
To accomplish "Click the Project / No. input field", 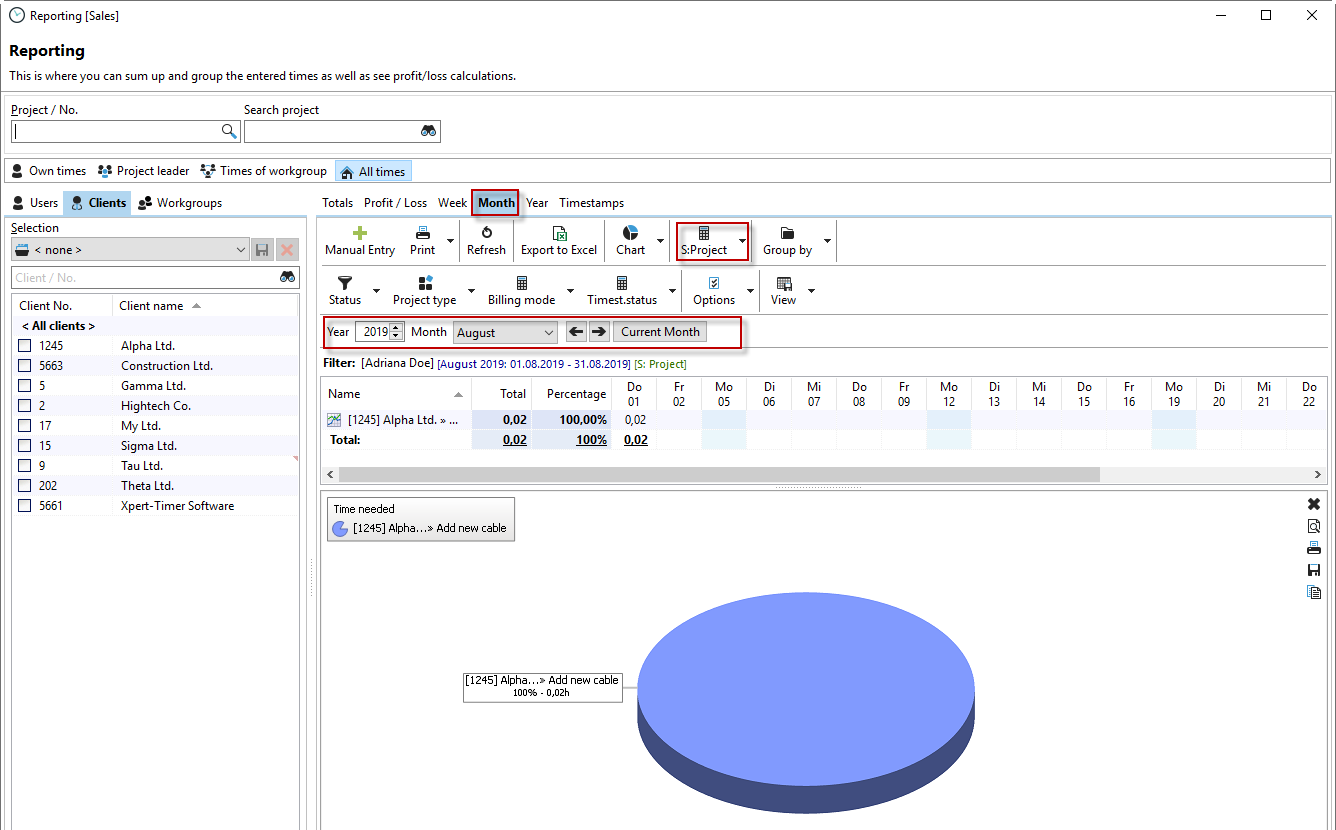I will click(x=115, y=131).
